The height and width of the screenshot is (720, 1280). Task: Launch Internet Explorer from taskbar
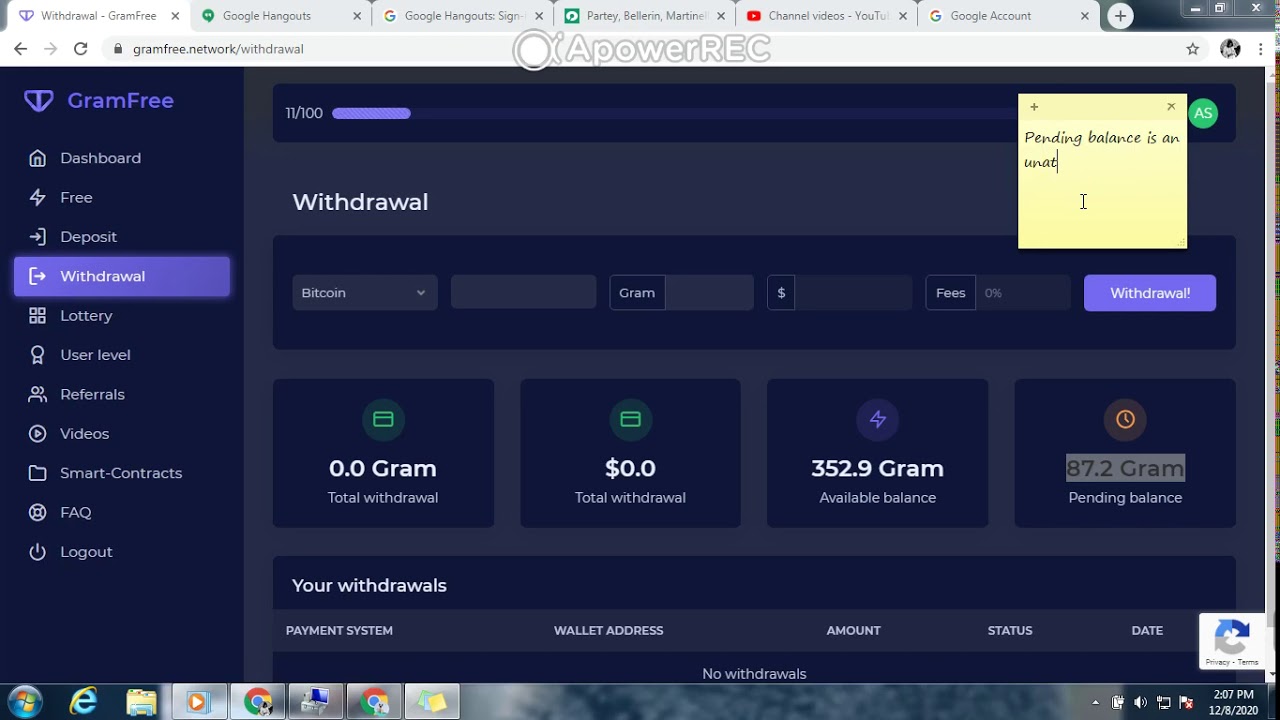coord(83,702)
